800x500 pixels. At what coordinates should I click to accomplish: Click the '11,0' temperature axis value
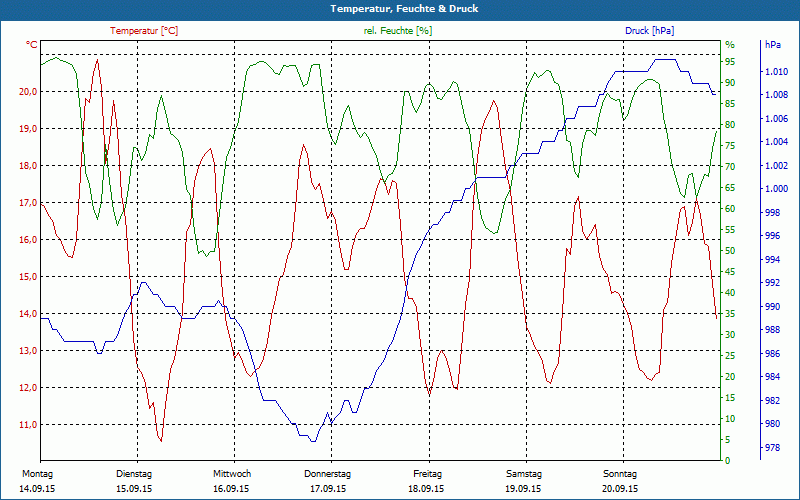(29, 424)
